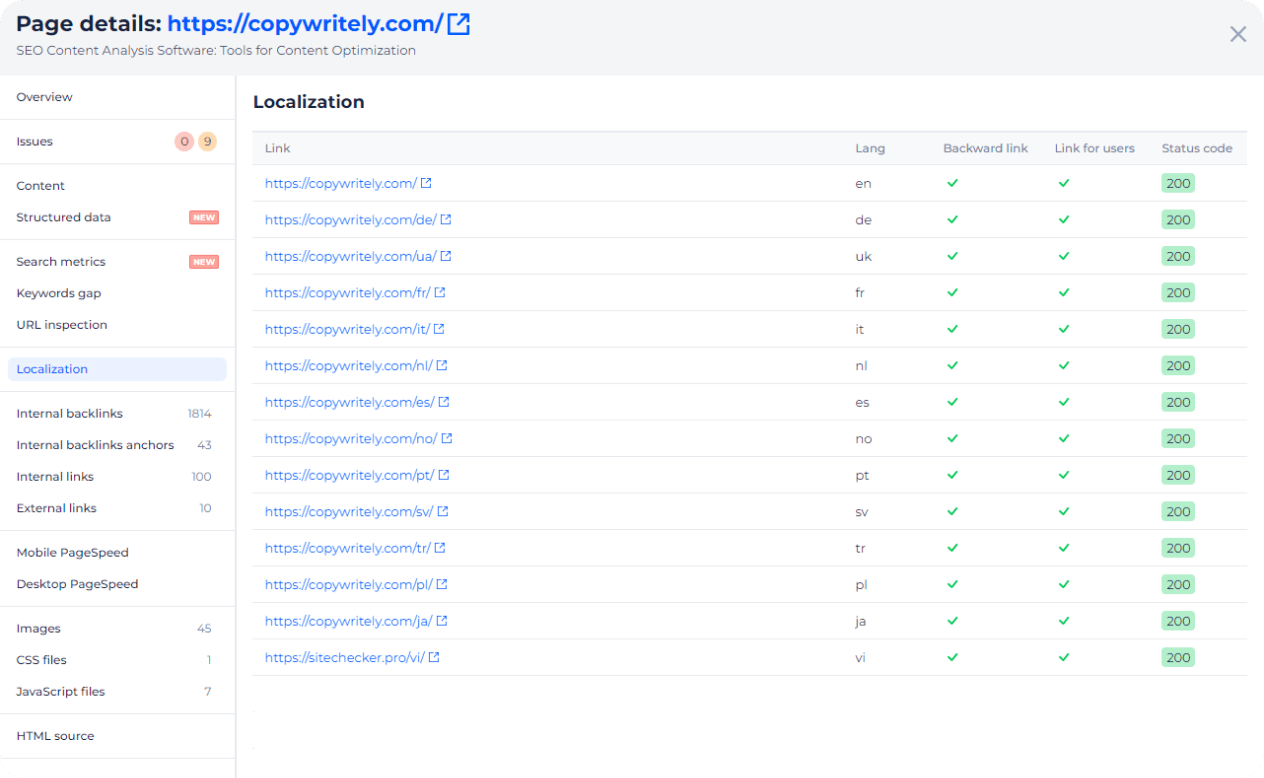Click external icon next to copywritely.com/pl/ link
Image resolution: width=1264 pixels, height=778 pixels.
442,585
